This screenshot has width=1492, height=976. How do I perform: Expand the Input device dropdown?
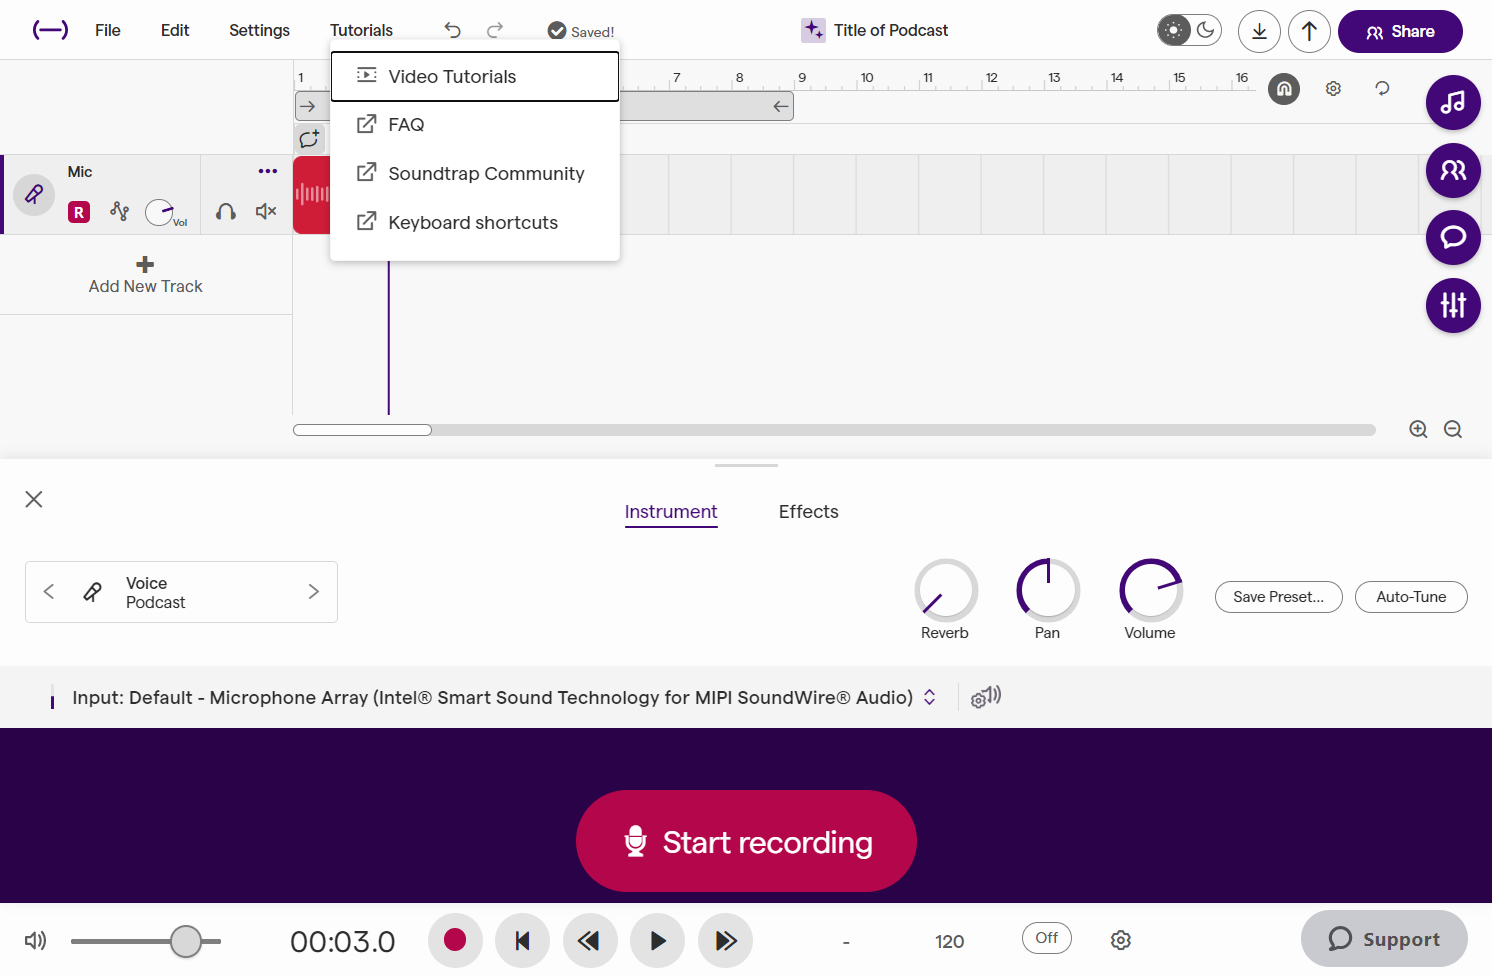930,697
